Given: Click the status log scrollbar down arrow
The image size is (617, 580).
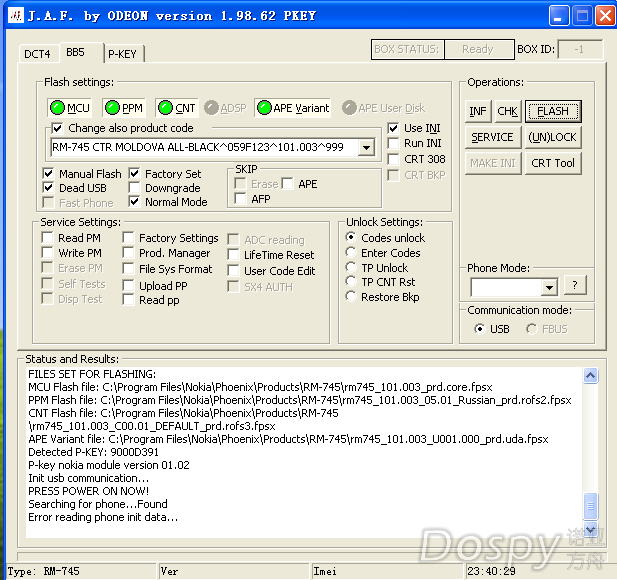Looking at the screenshot, I should click(x=590, y=530).
